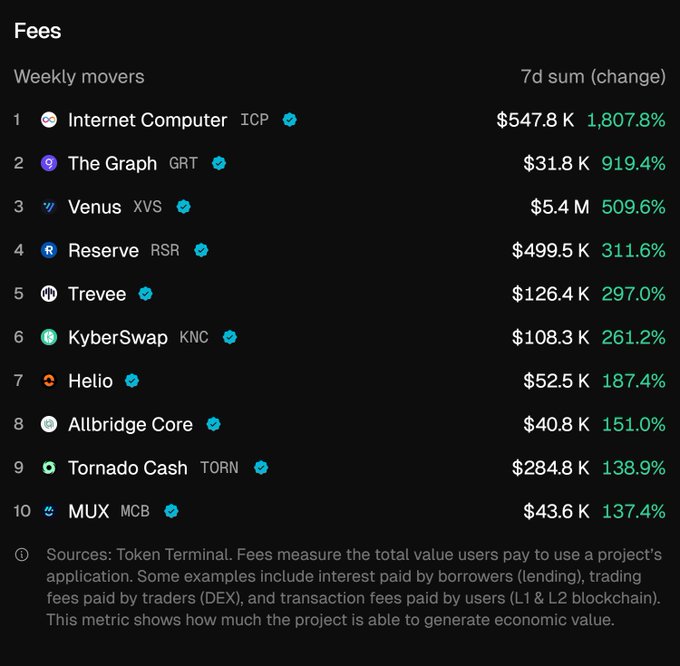This screenshot has width=680, height=666.
Task: Click the Venus $5.4 M fee value
Action: pyautogui.click(x=559, y=207)
